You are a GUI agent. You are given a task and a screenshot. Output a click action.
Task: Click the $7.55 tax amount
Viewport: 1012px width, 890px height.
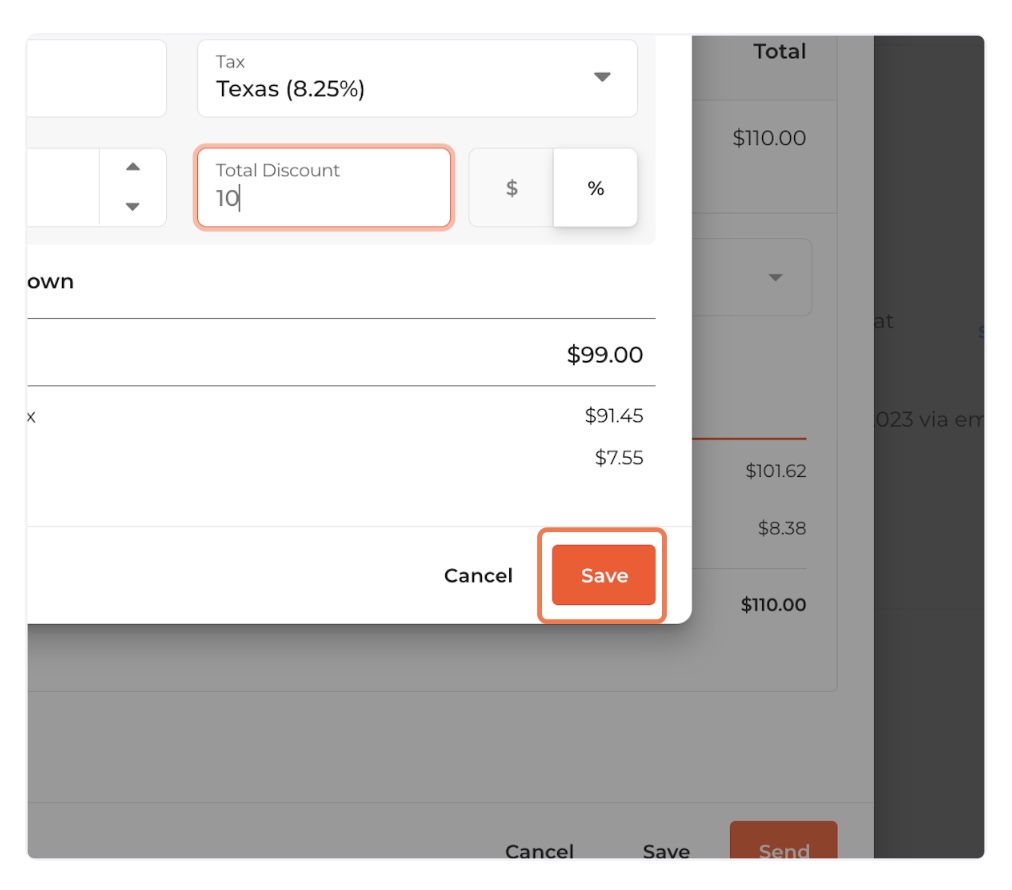point(618,458)
